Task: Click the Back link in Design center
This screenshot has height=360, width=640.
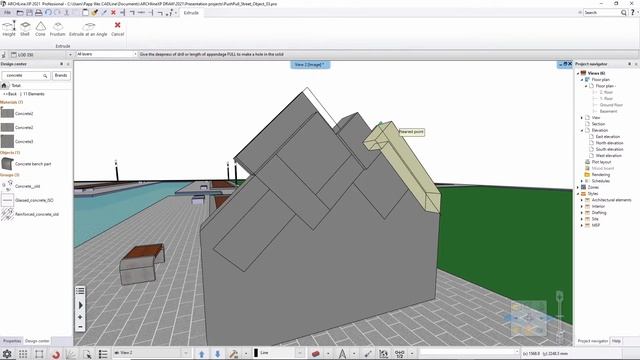Action: click(10, 94)
